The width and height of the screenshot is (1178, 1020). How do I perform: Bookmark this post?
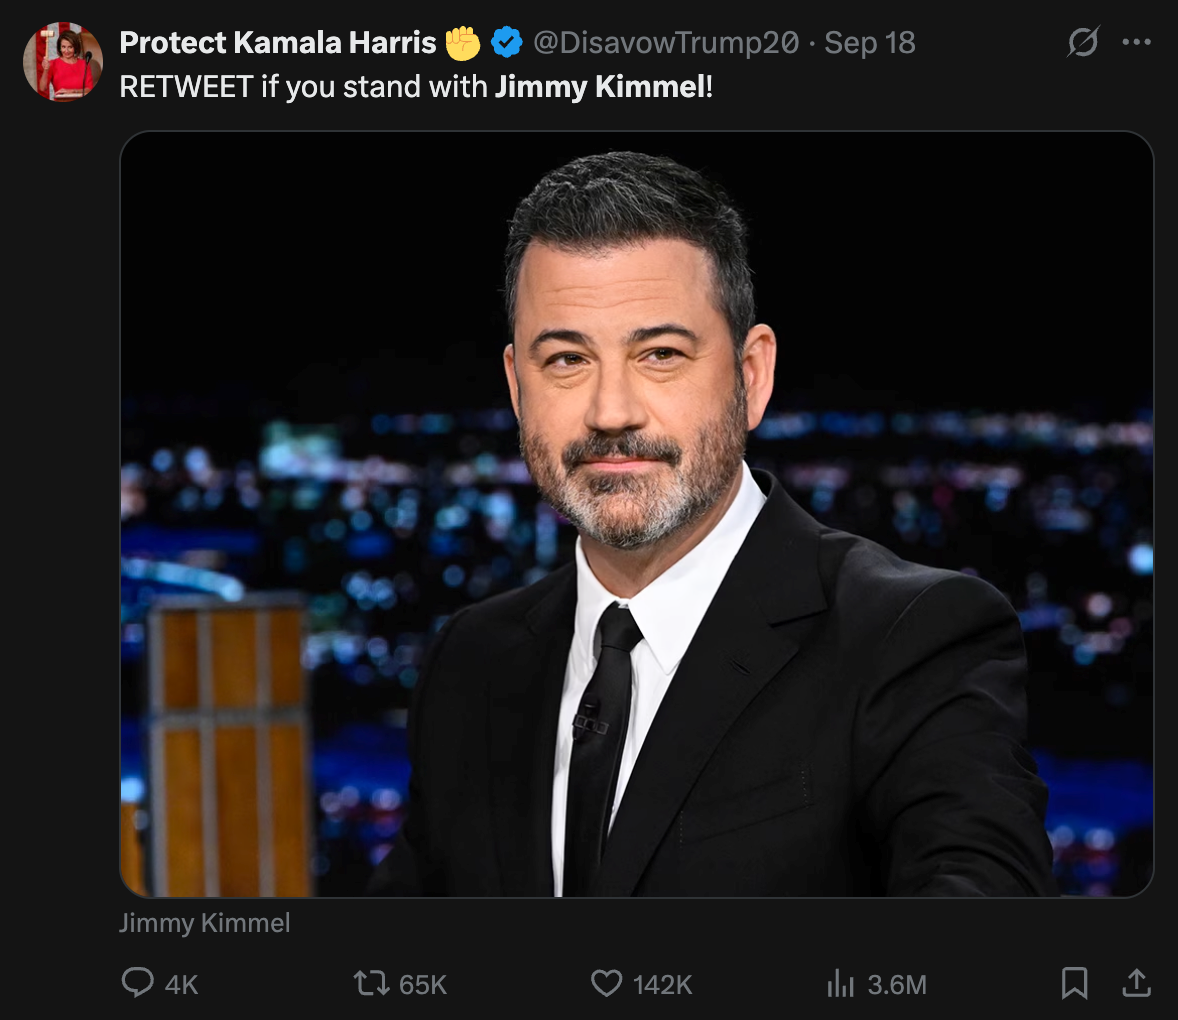(1074, 983)
